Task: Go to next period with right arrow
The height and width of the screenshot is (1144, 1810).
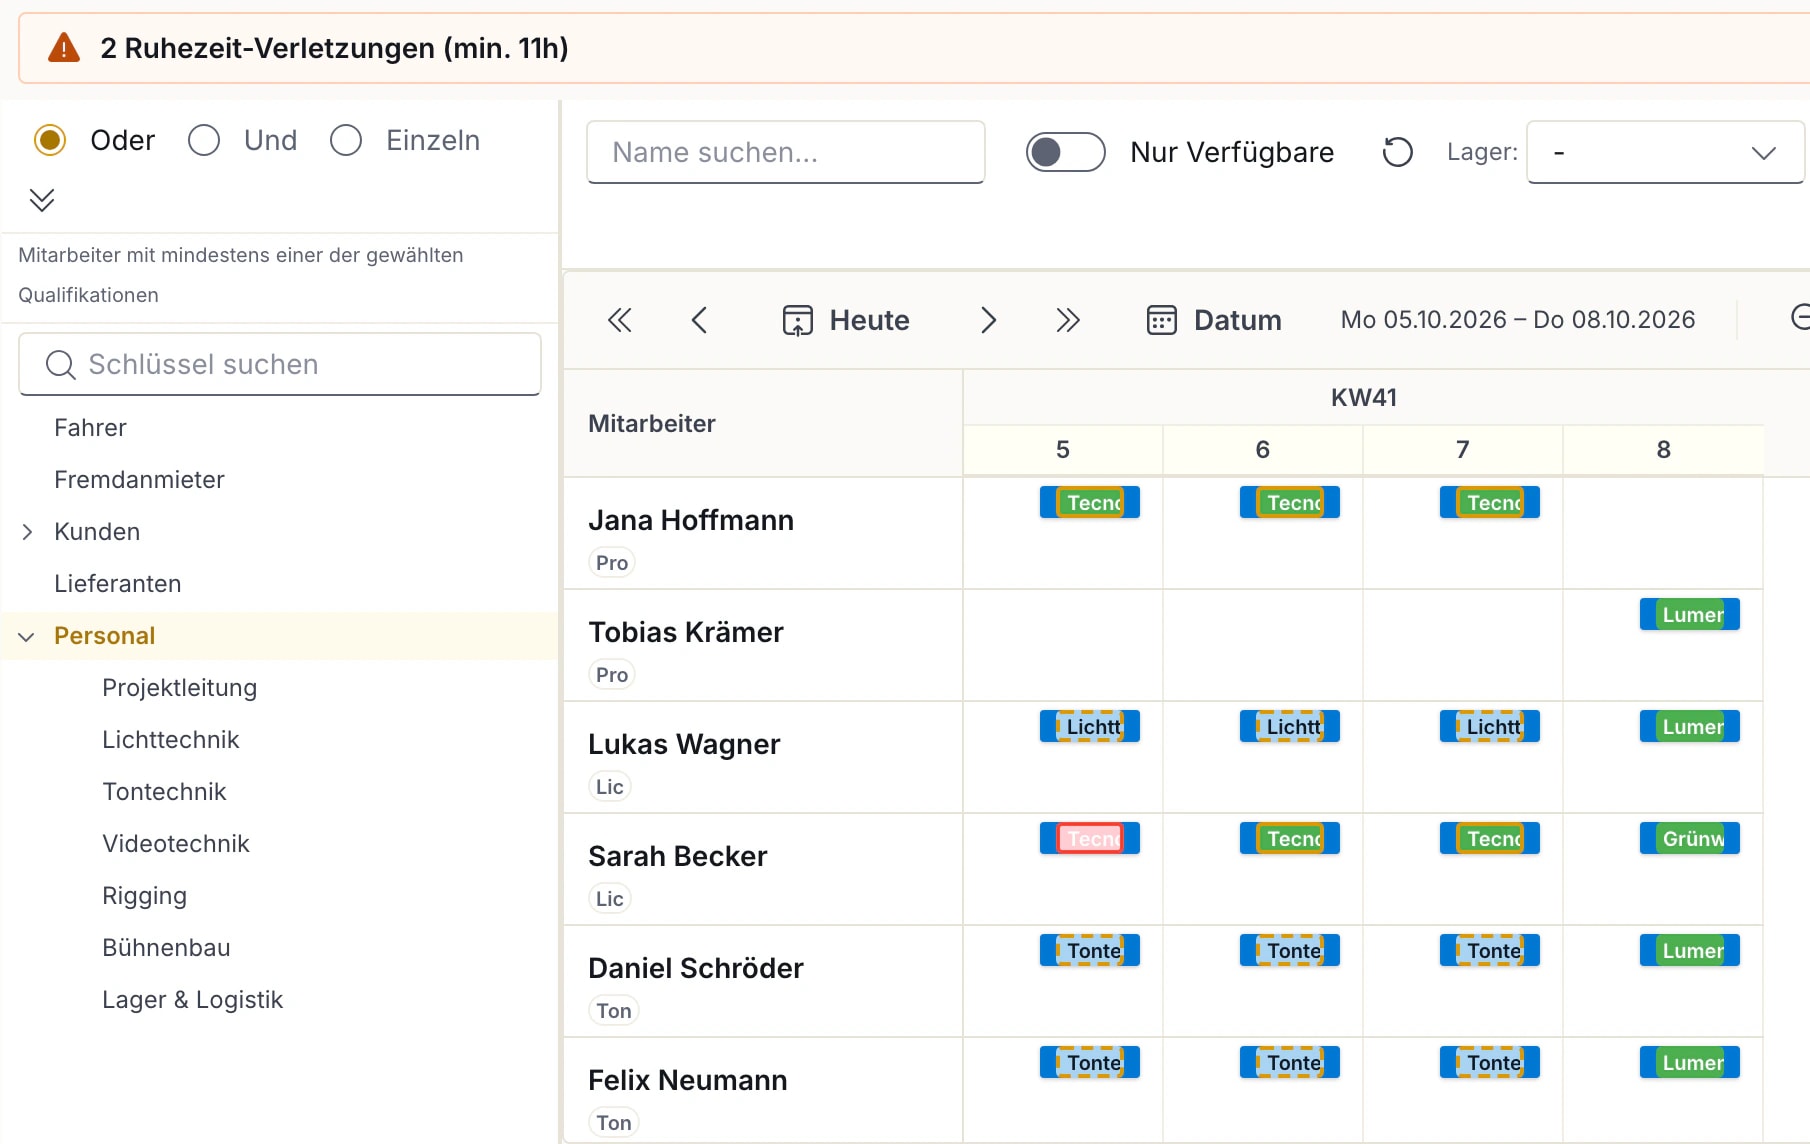Action: (x=988, y=320)
